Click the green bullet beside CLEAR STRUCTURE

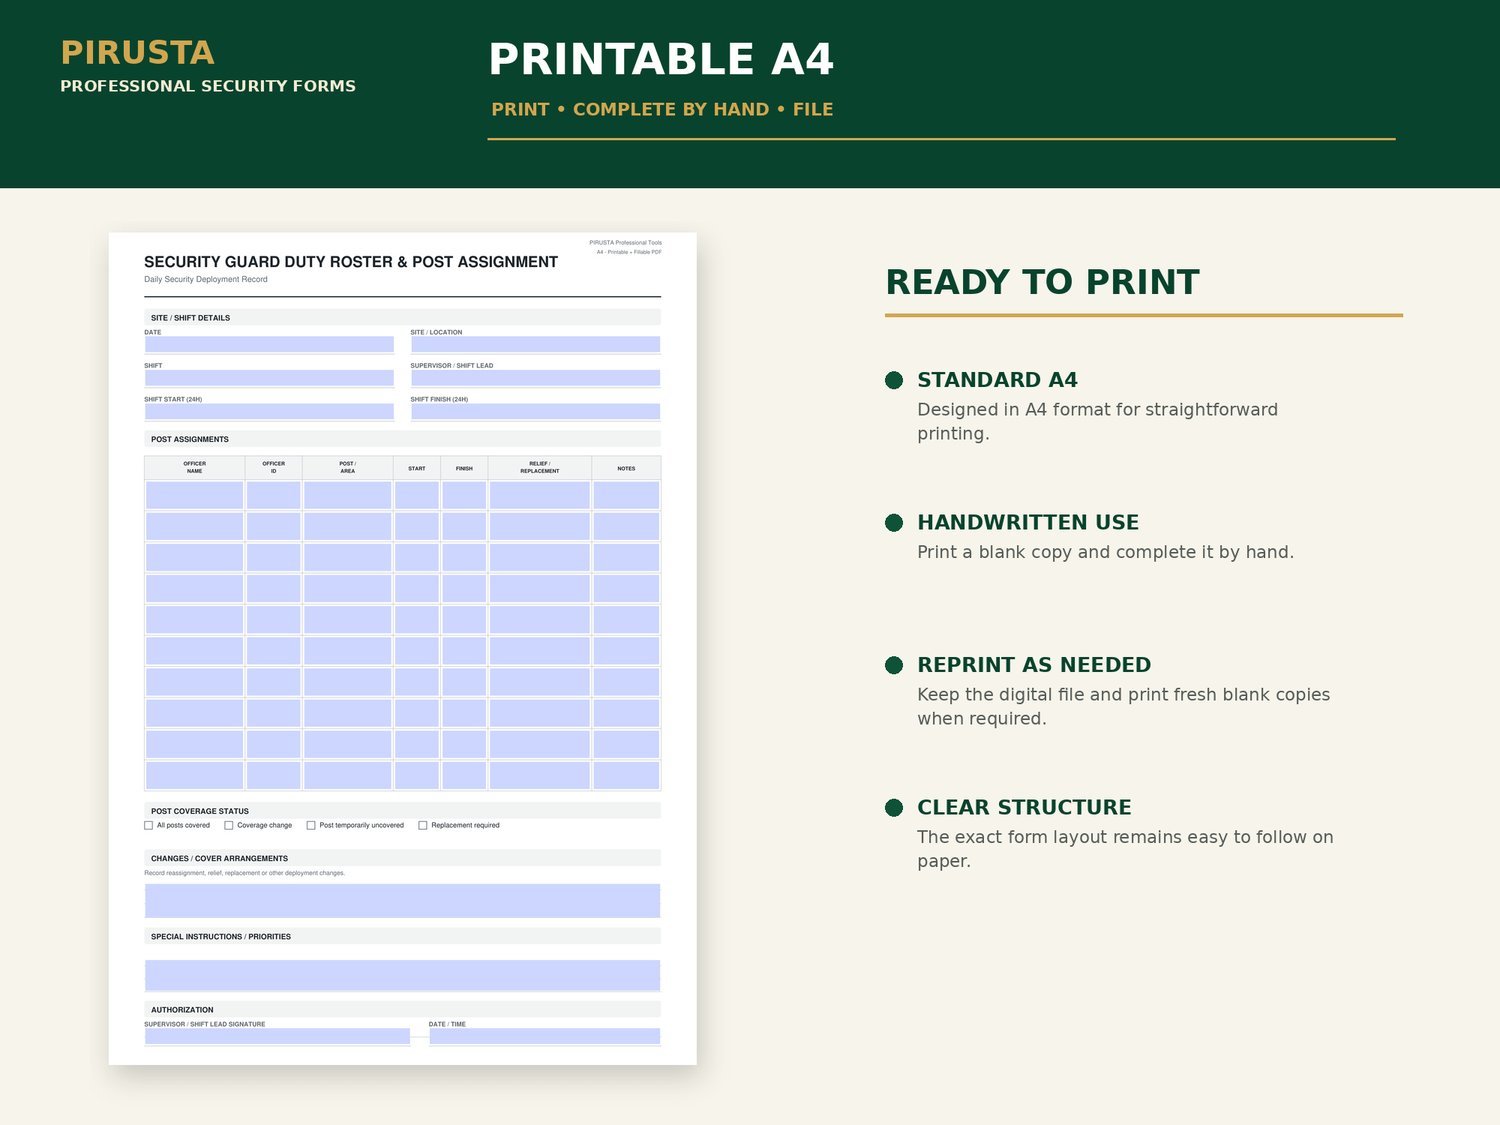point(894,808)
